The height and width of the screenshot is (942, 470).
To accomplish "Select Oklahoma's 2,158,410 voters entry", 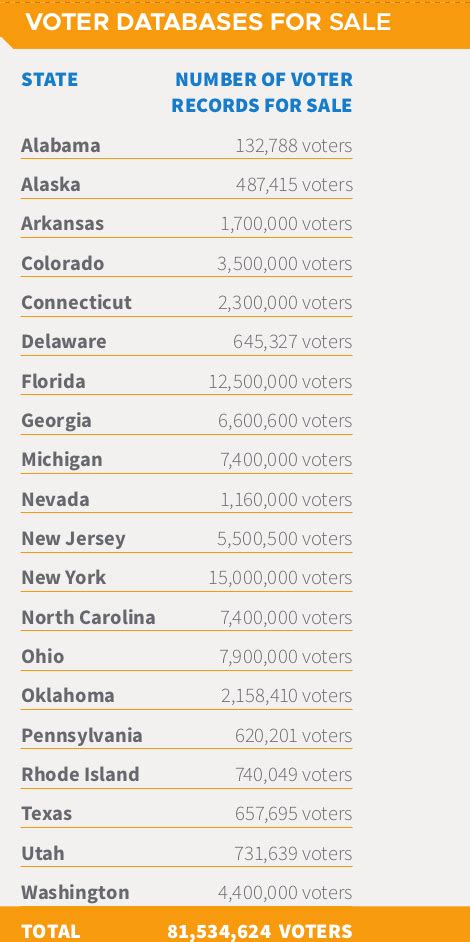I will click(x=286, y=695).
